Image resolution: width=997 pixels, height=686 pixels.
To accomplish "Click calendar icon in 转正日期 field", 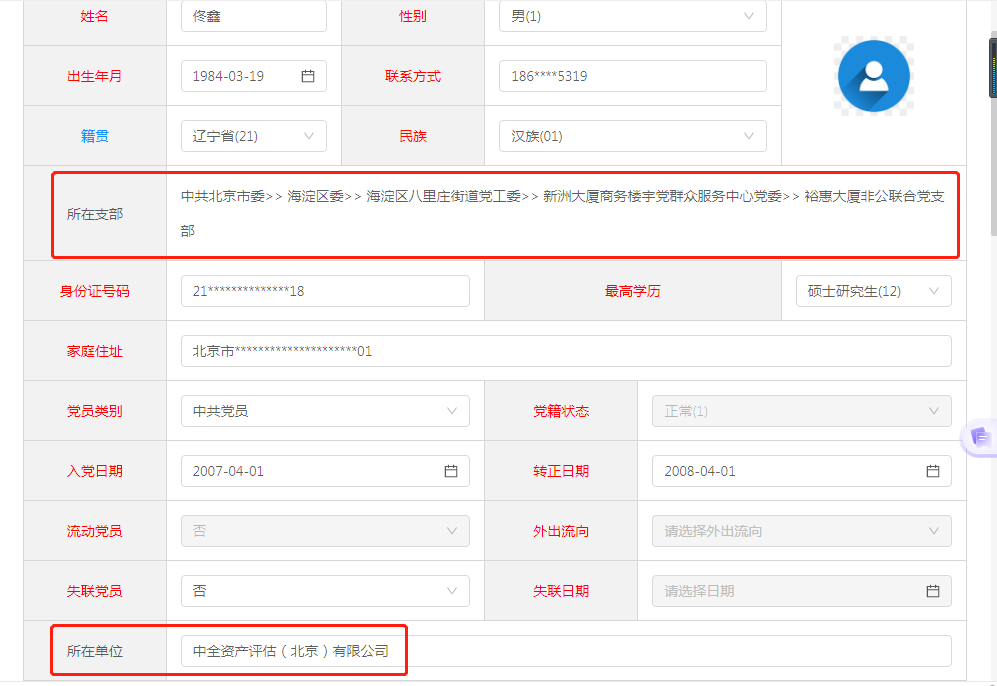I will [x=932, y=471].
